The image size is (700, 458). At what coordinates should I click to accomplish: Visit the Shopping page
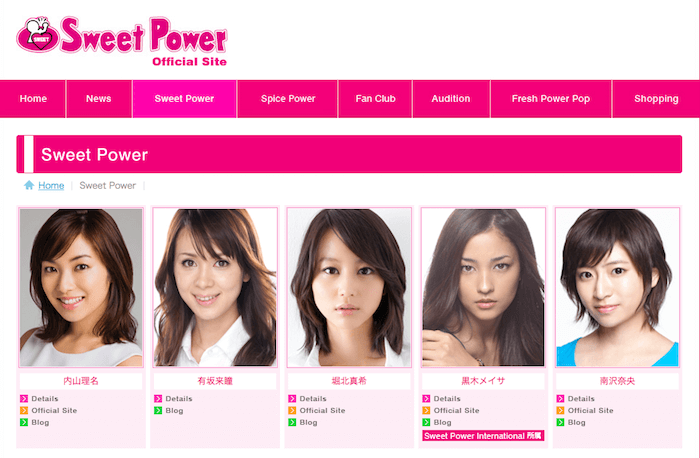pyautogui.click(x=656, y=99)
